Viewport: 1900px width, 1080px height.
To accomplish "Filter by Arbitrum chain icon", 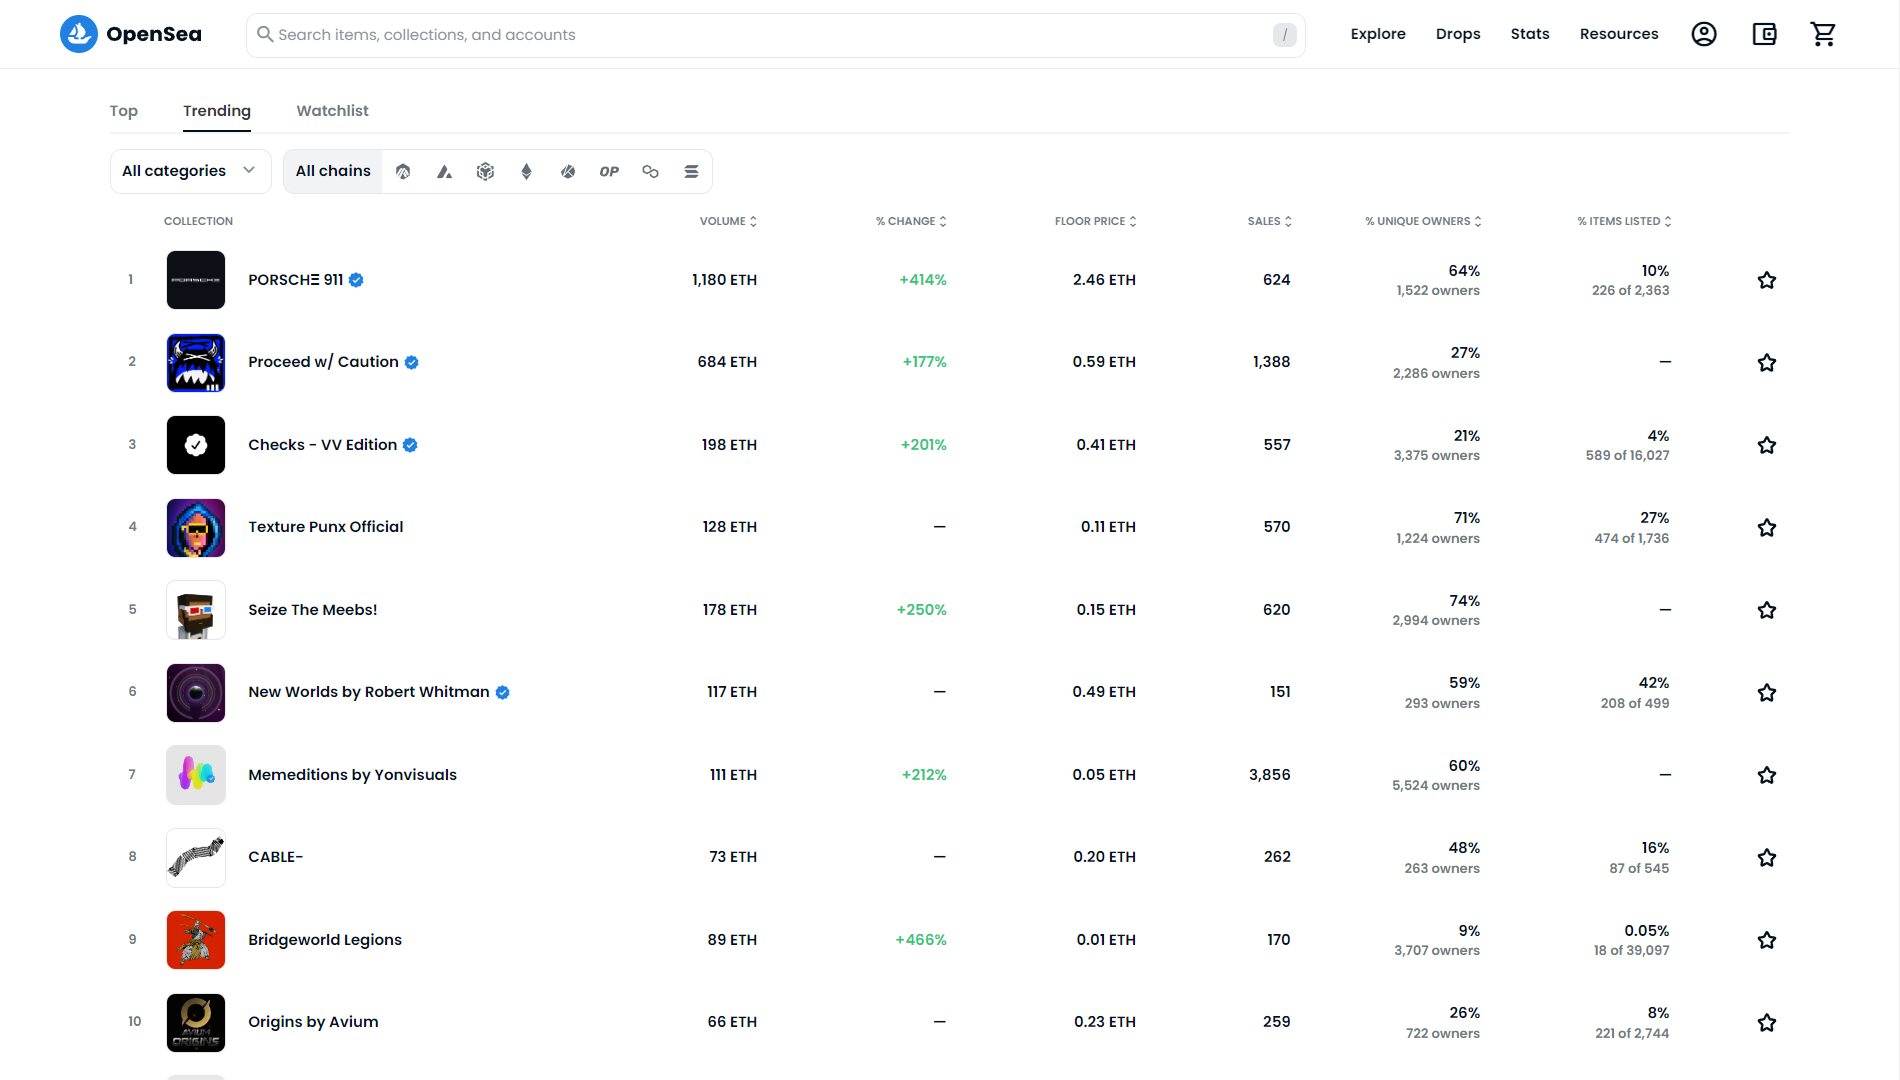I will 403,172.
